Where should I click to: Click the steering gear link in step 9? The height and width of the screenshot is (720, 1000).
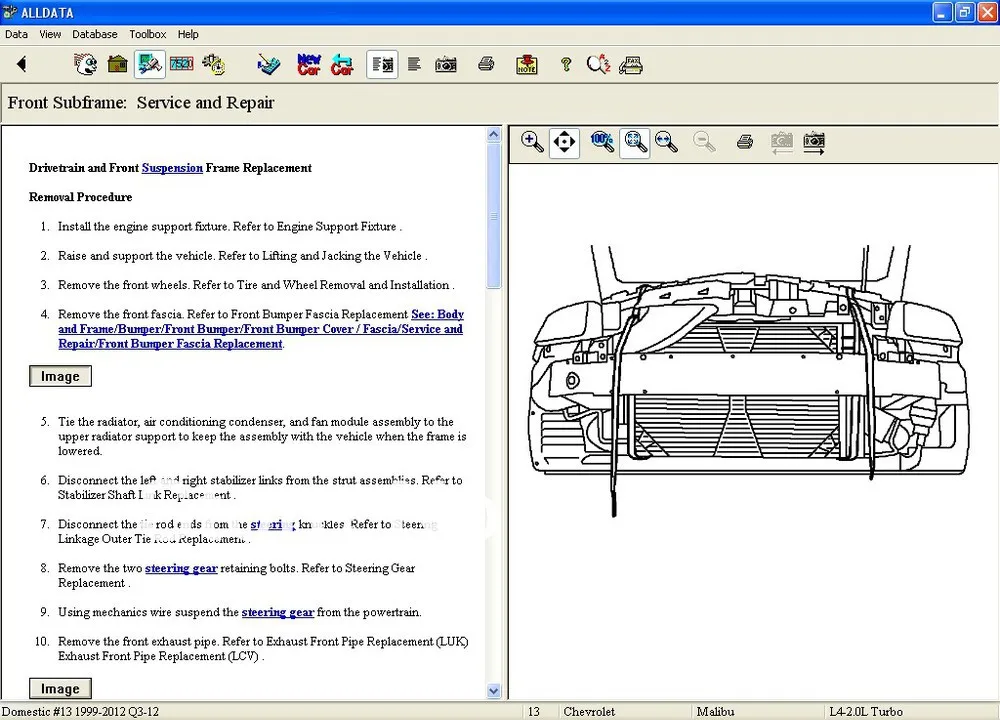point(277,612)
